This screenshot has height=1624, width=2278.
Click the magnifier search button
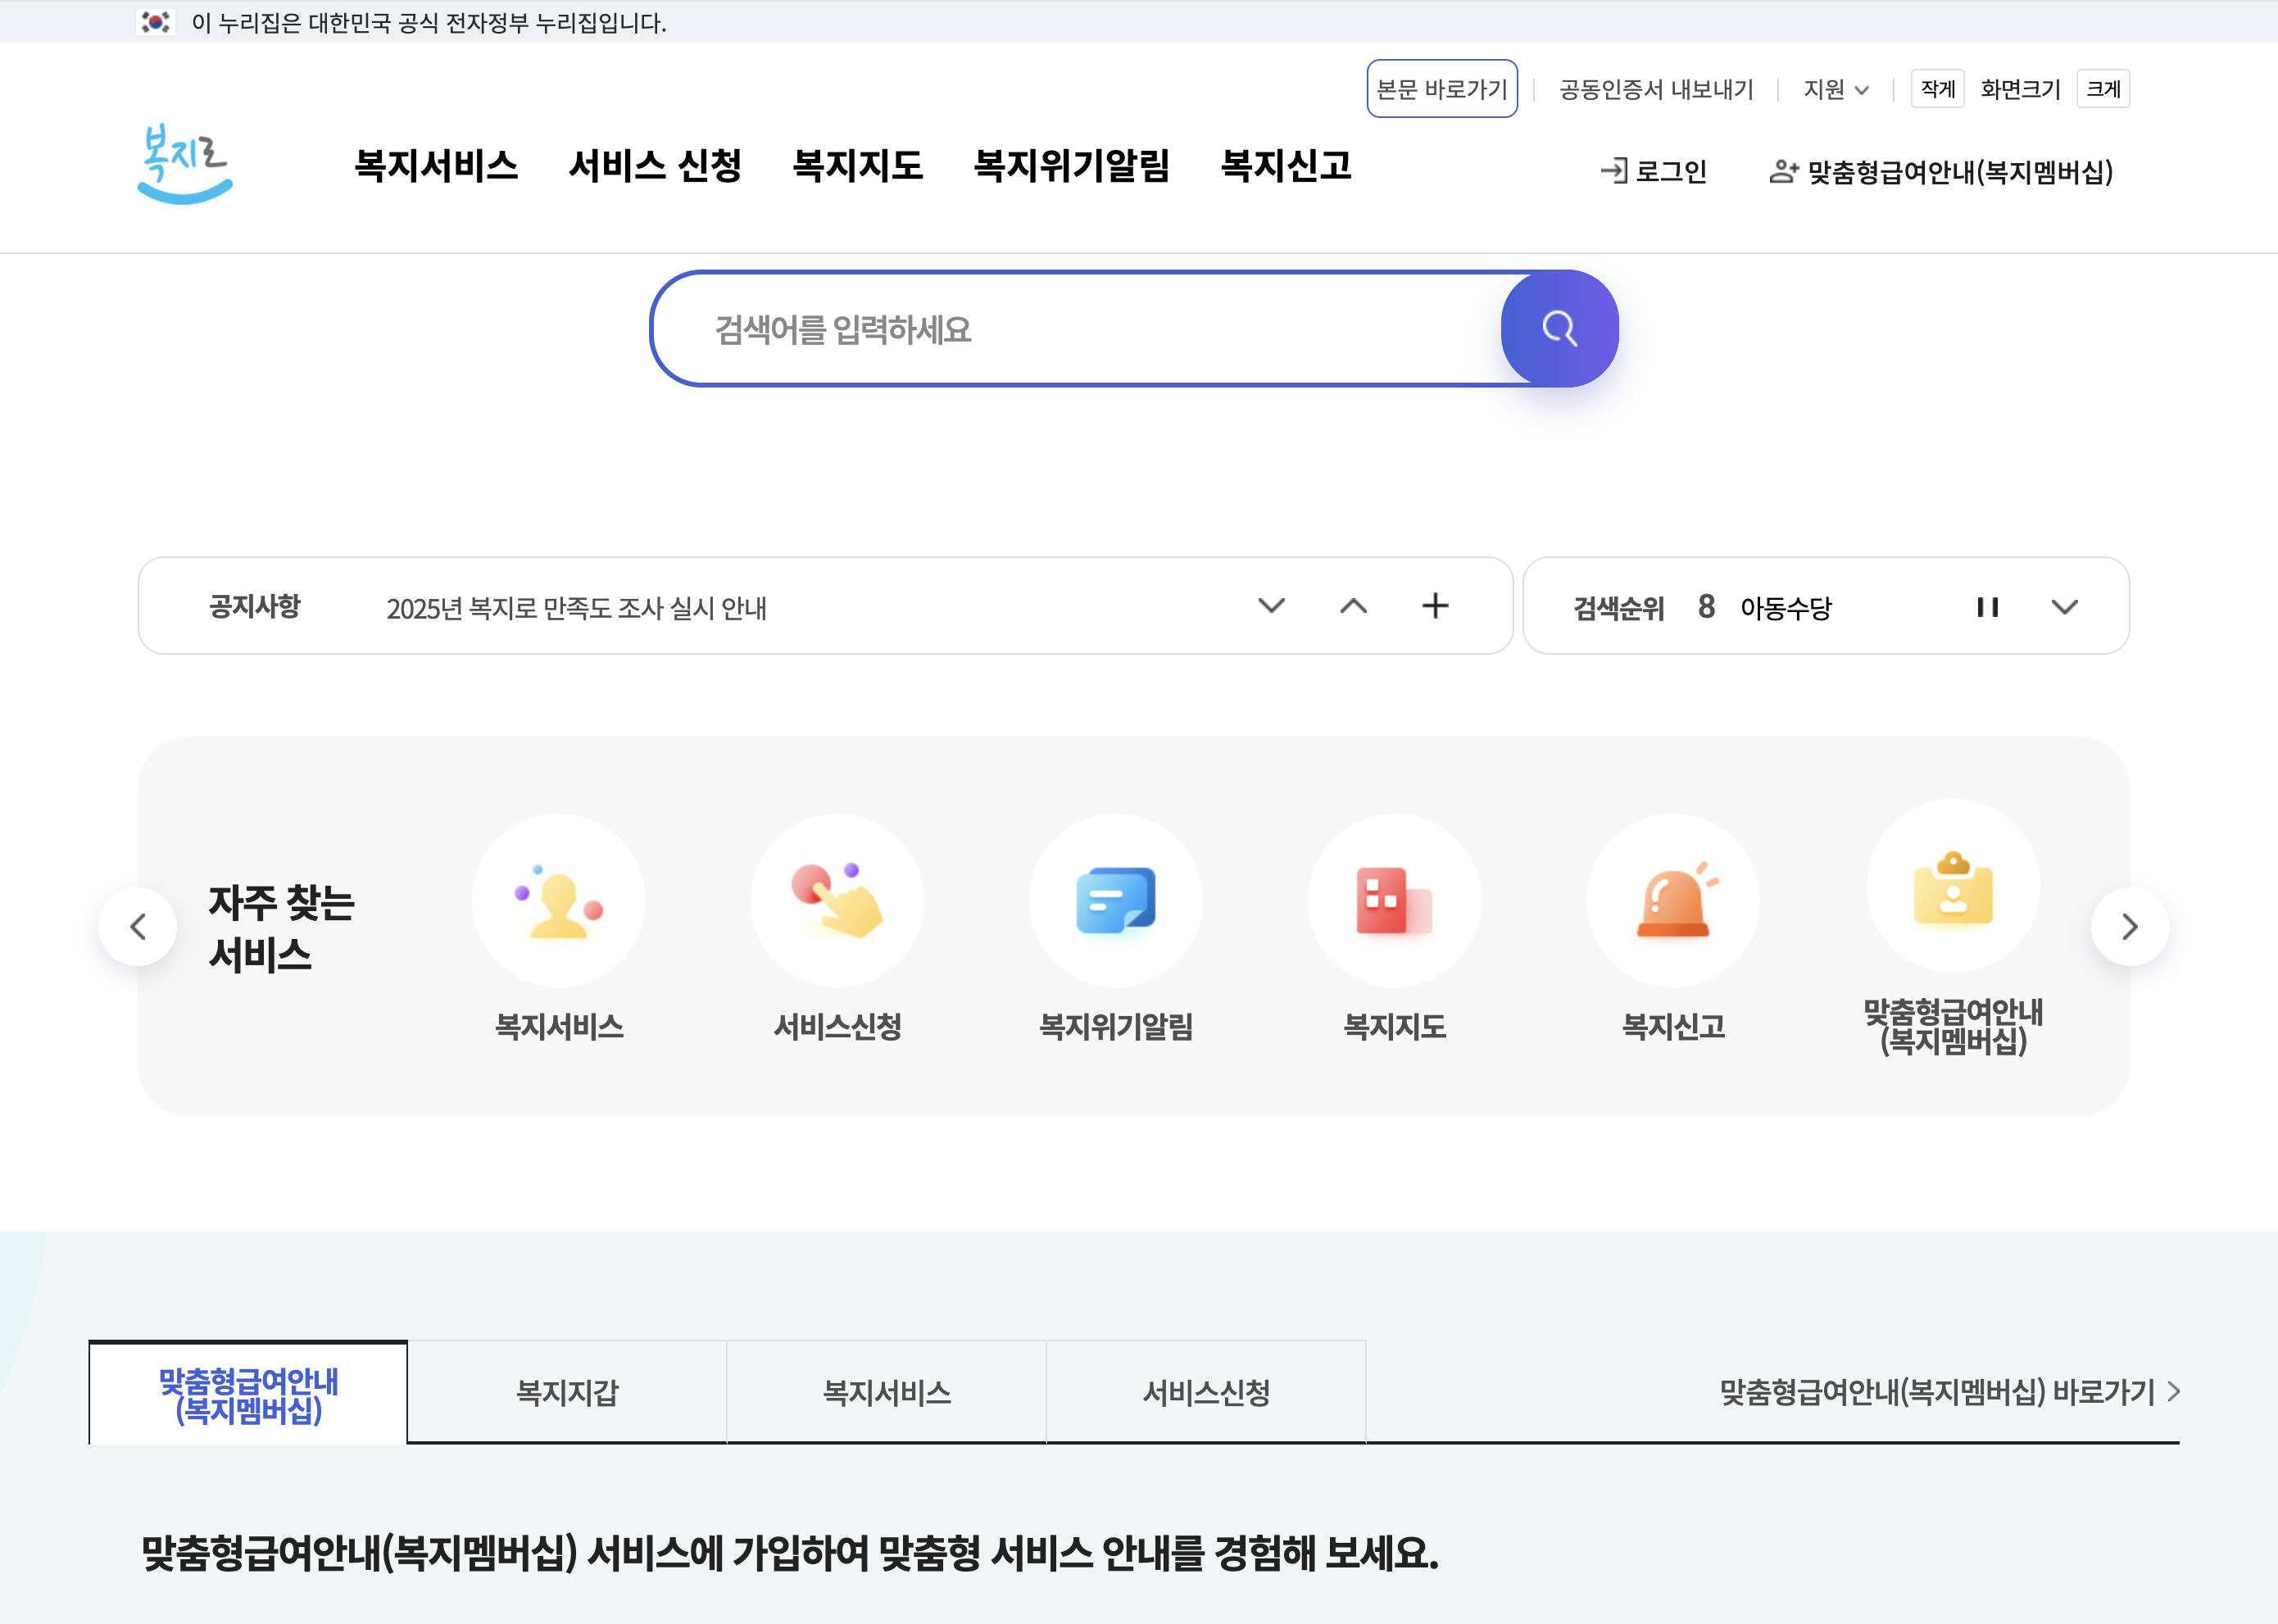tap(1558, 329)
